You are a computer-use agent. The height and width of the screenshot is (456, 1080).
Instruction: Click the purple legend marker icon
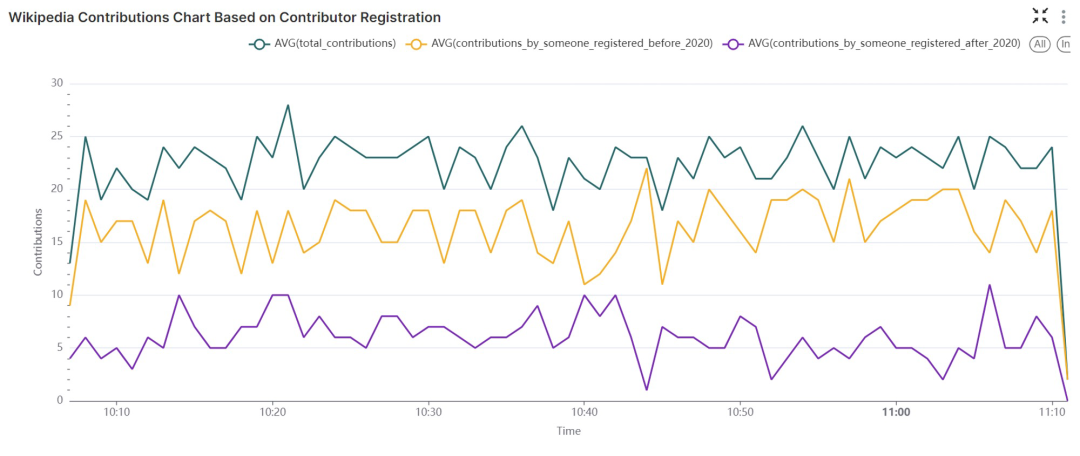click(x=734, y=44)
